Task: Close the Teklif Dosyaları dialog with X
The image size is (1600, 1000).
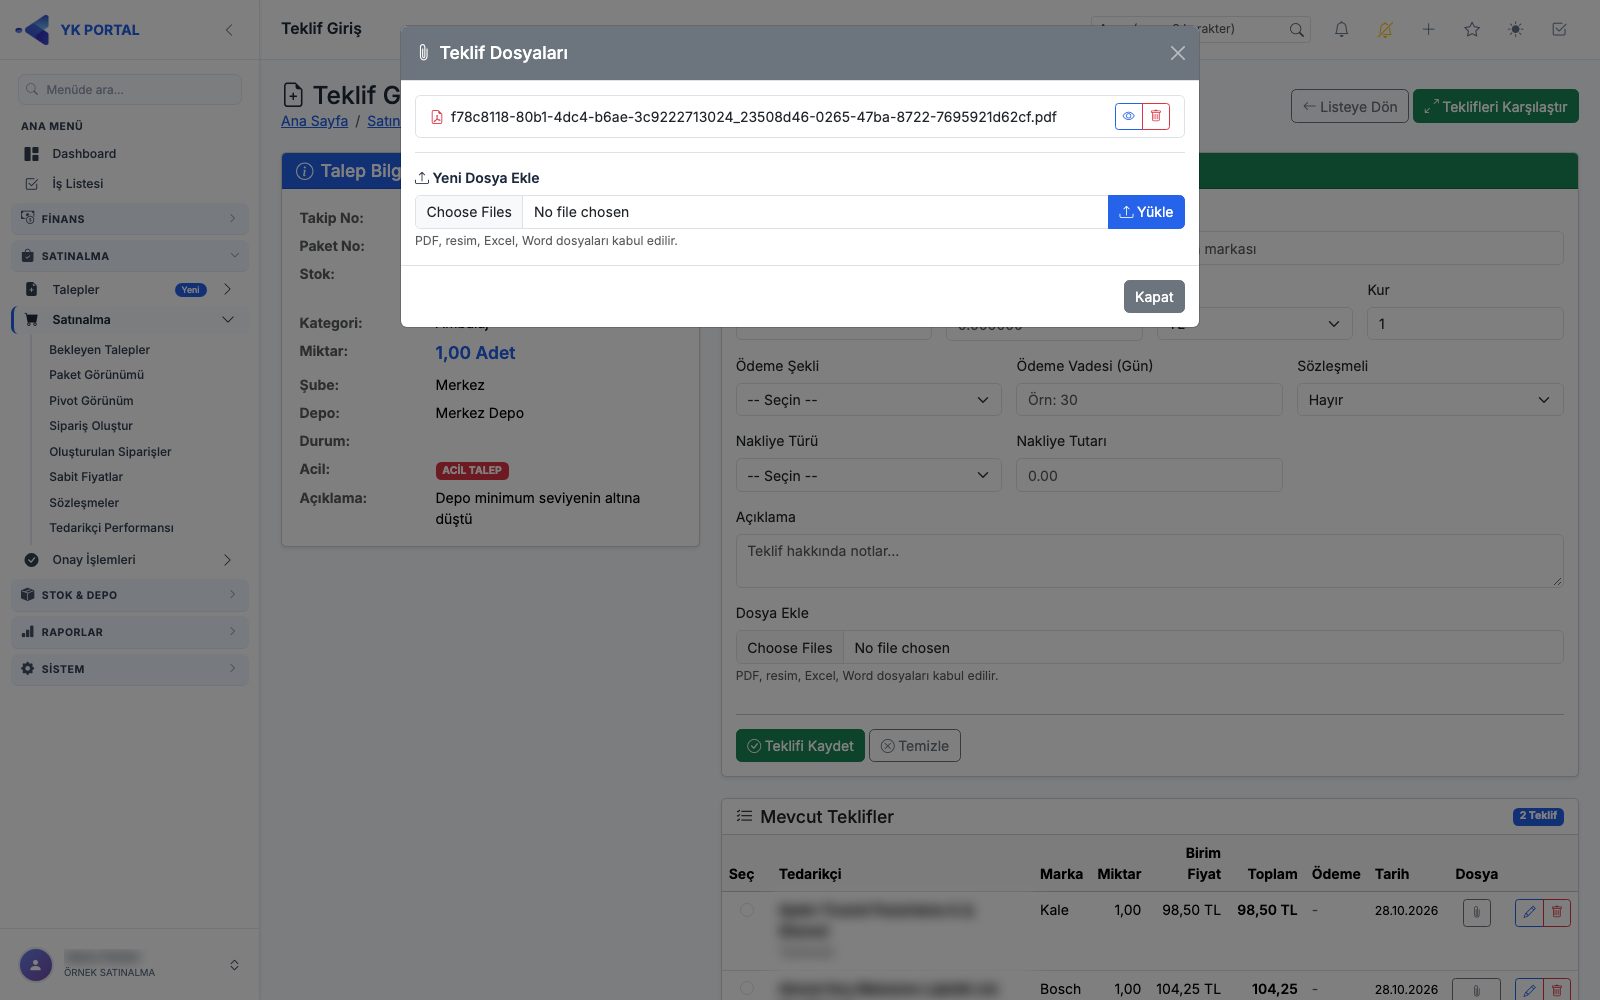Action: [1178, 53]
